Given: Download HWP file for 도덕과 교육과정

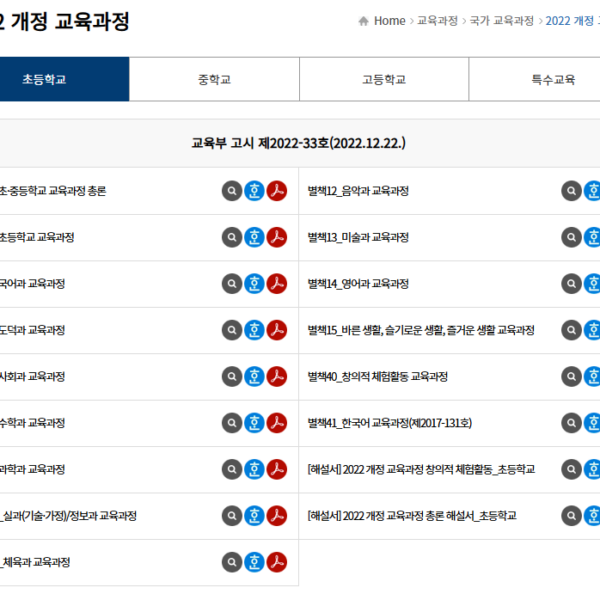Looking at the screenshot, I should click(254, 330).
